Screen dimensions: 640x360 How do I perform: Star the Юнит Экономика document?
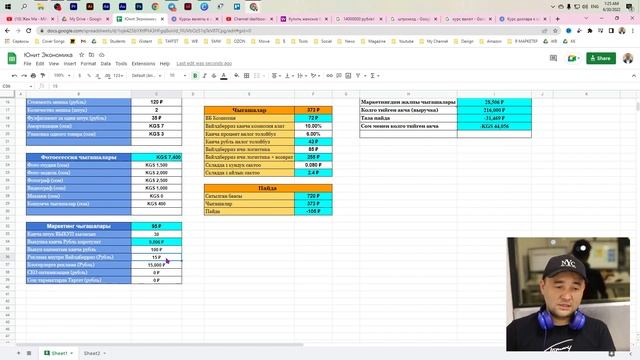81,55
